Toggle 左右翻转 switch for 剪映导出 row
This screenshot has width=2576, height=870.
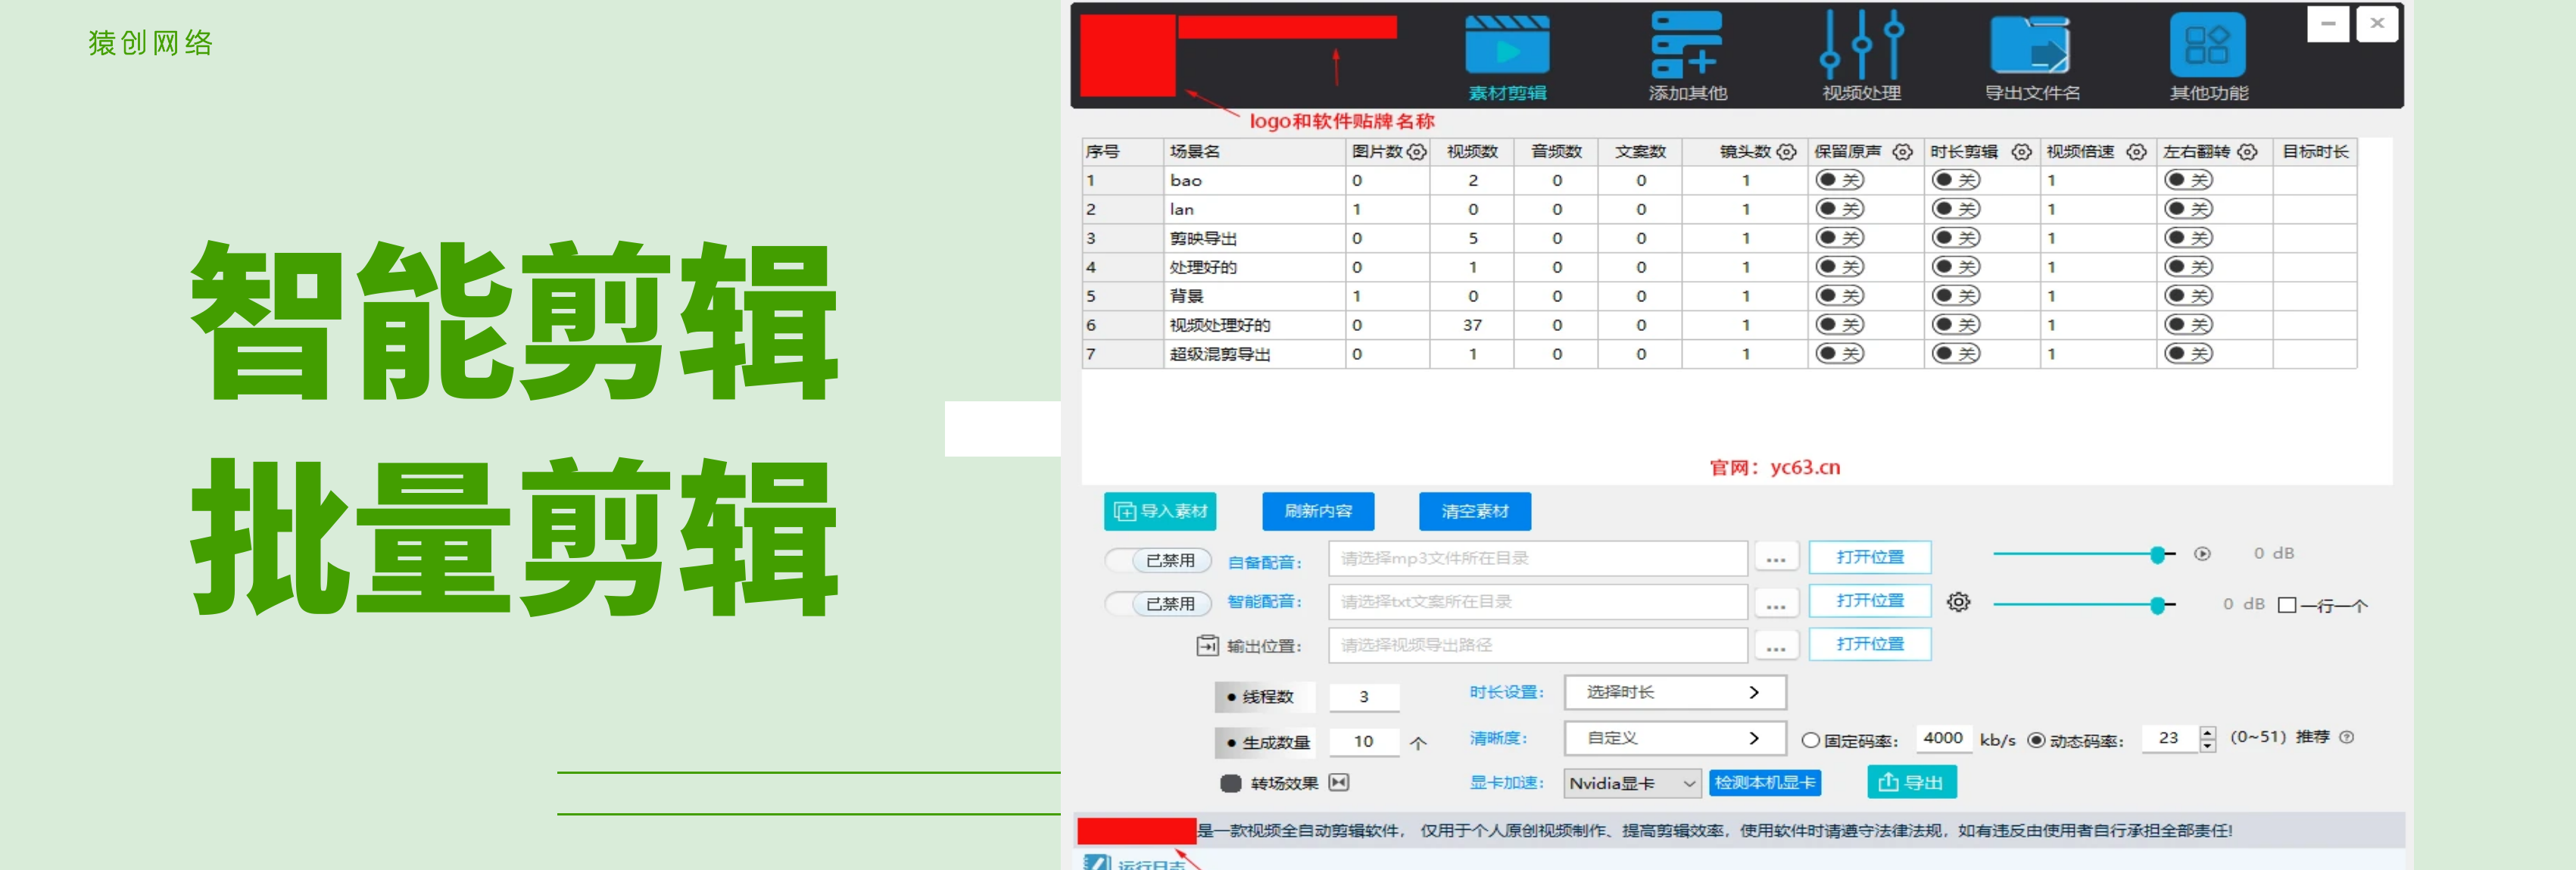point(2188,238)
